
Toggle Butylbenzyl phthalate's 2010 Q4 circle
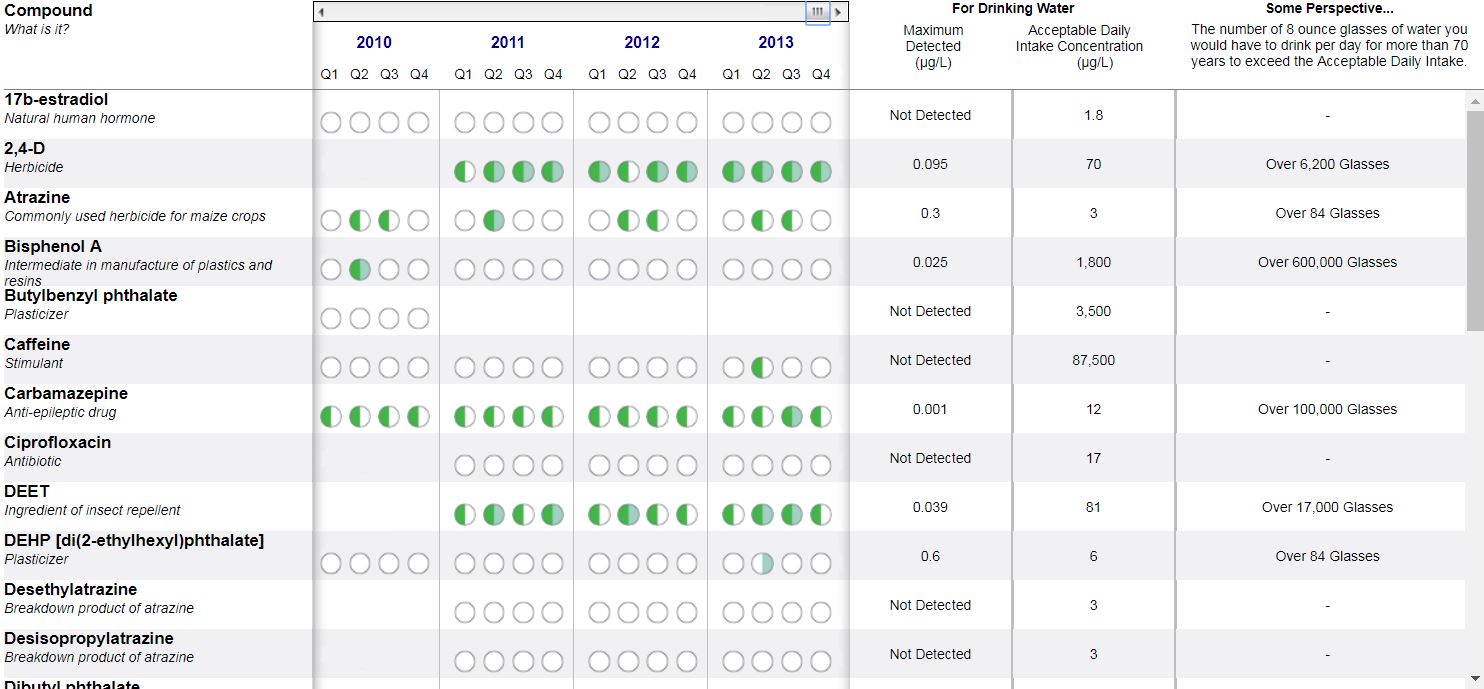419,318
